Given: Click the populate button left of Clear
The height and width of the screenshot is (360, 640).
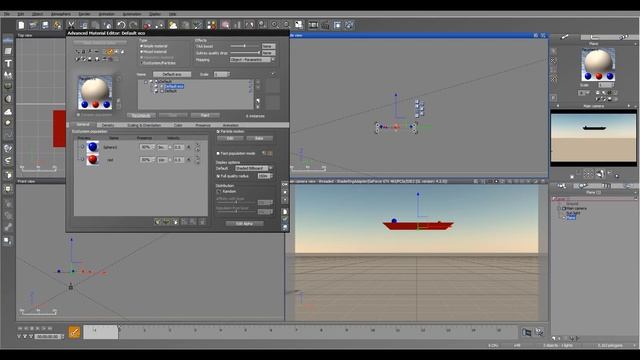Looking at the screenshot, I should pyautogui.click(x=141, y=116).
